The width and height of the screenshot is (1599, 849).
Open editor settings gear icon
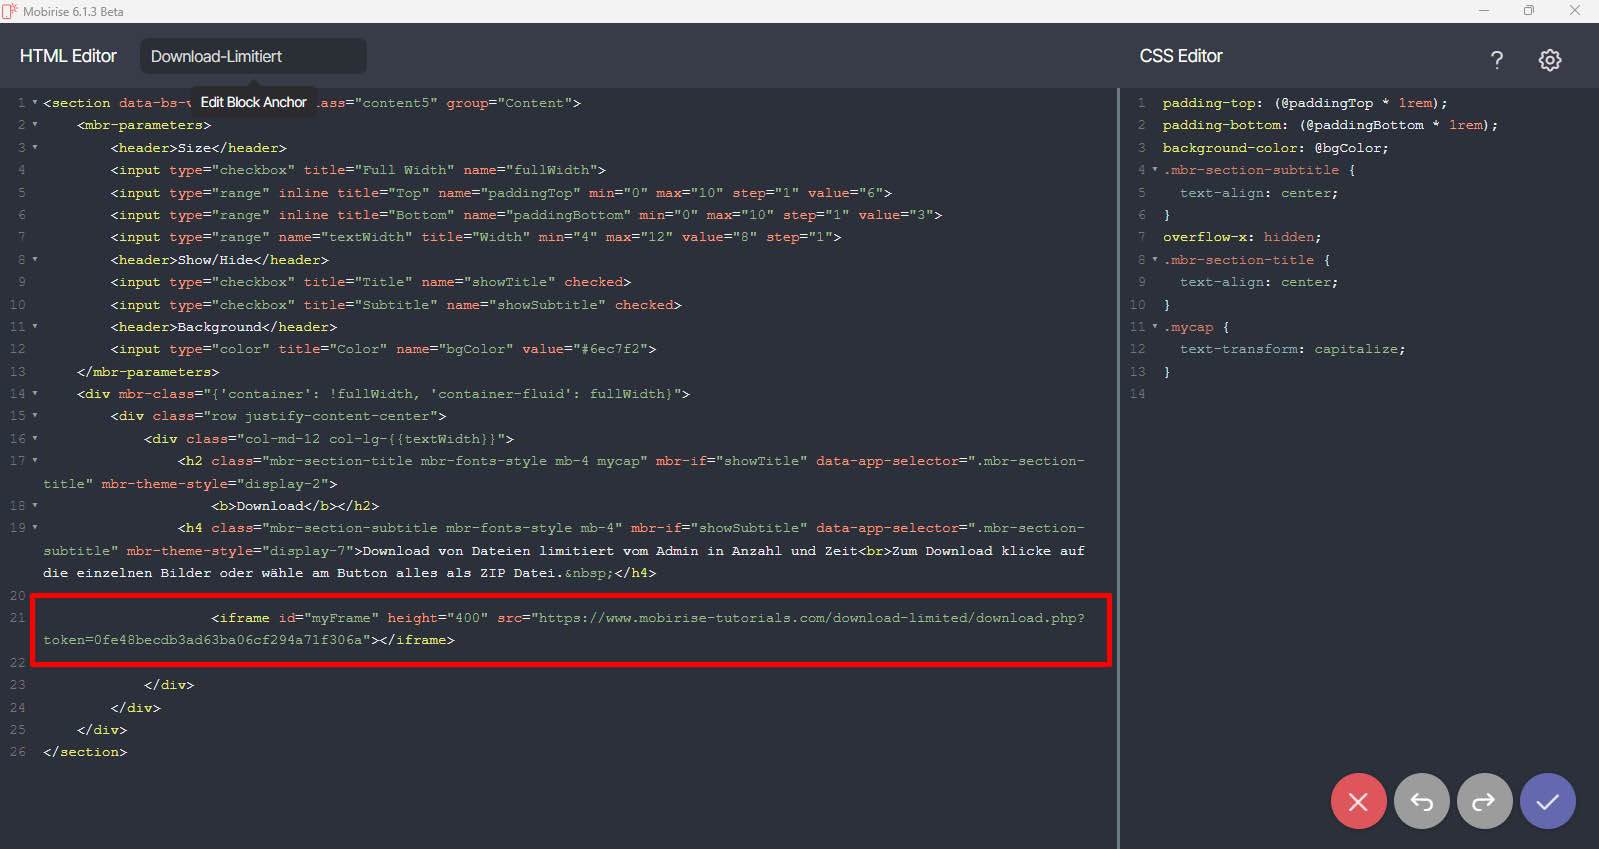1549,60
